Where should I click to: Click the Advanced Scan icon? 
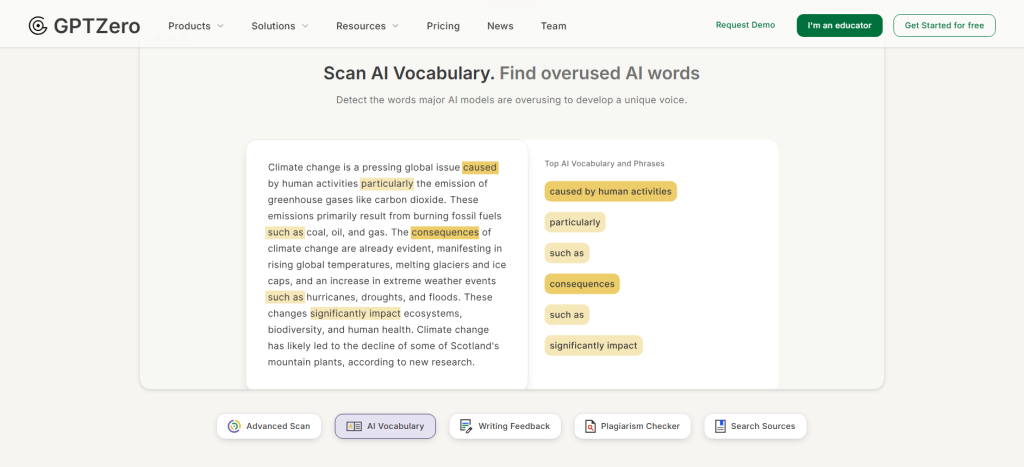pyautogui.click(x=234, y=426)
